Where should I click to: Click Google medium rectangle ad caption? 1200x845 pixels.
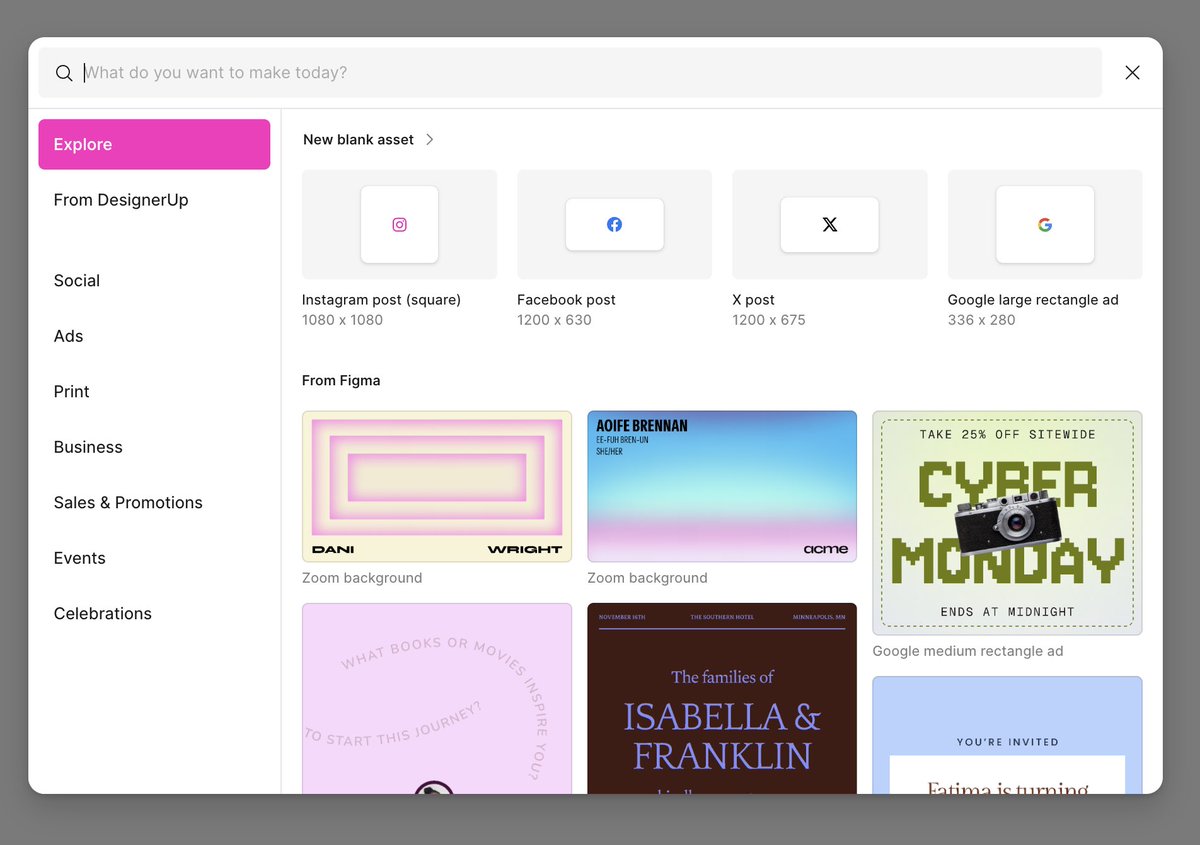(968, 651)
